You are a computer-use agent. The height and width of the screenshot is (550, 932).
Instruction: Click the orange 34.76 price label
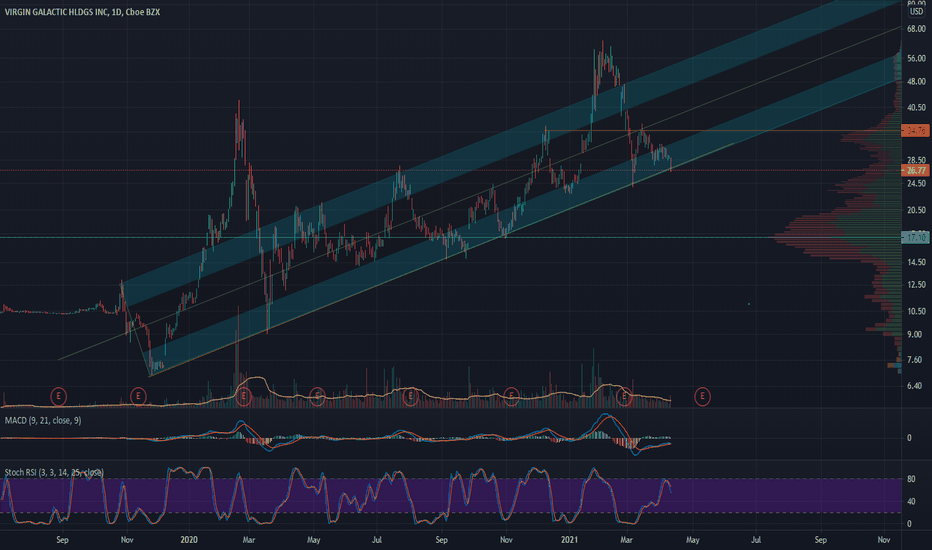pos(915,131)
